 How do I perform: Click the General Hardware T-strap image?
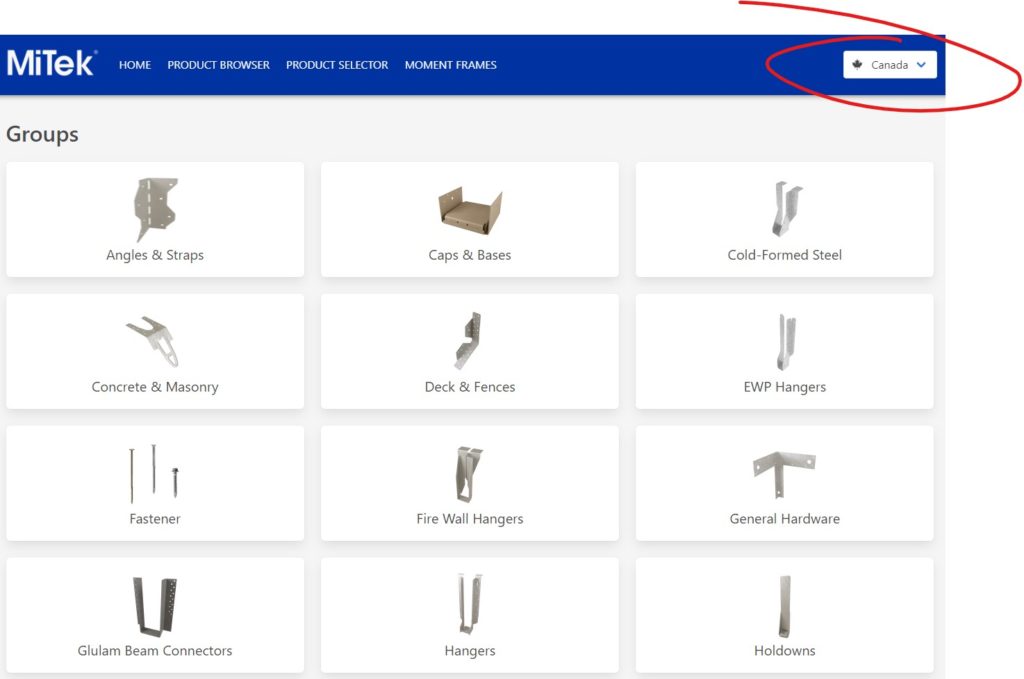coord(784,475)
